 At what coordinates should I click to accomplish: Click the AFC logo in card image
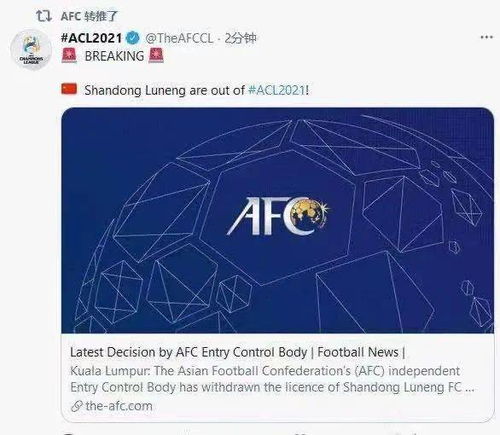[278, 216]
